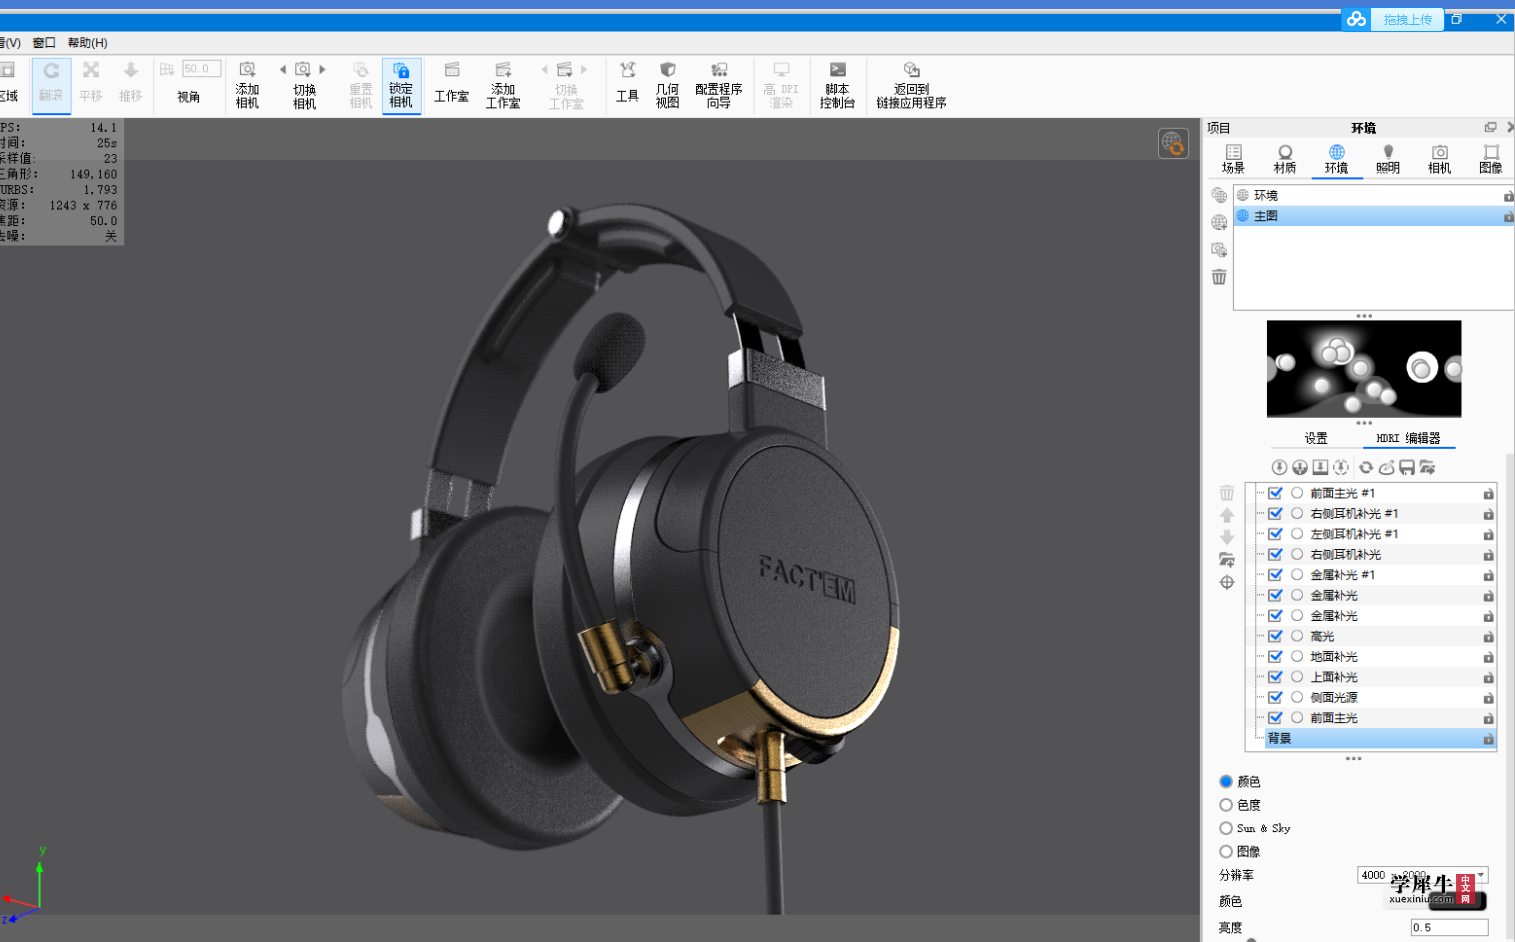1515x942 pixels.
Task: Select the 主图 environment item
Action: (1372, 216)
